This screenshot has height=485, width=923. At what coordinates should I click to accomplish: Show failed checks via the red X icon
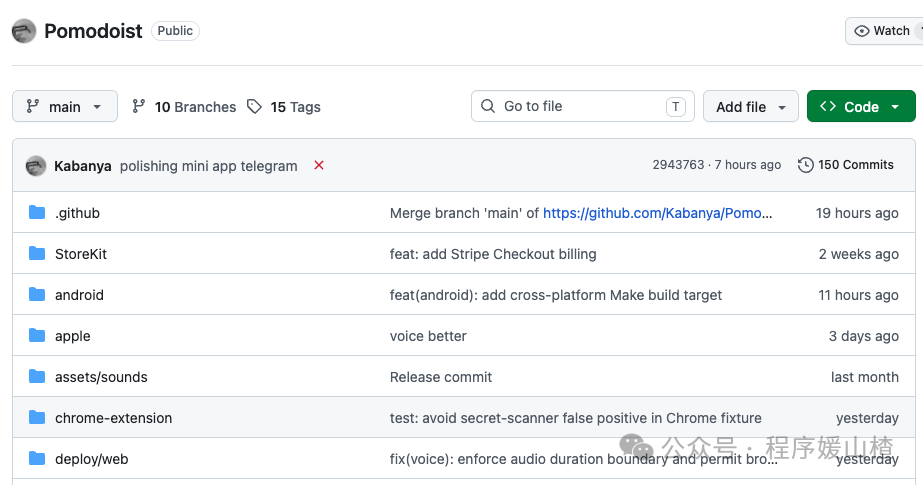319,165
